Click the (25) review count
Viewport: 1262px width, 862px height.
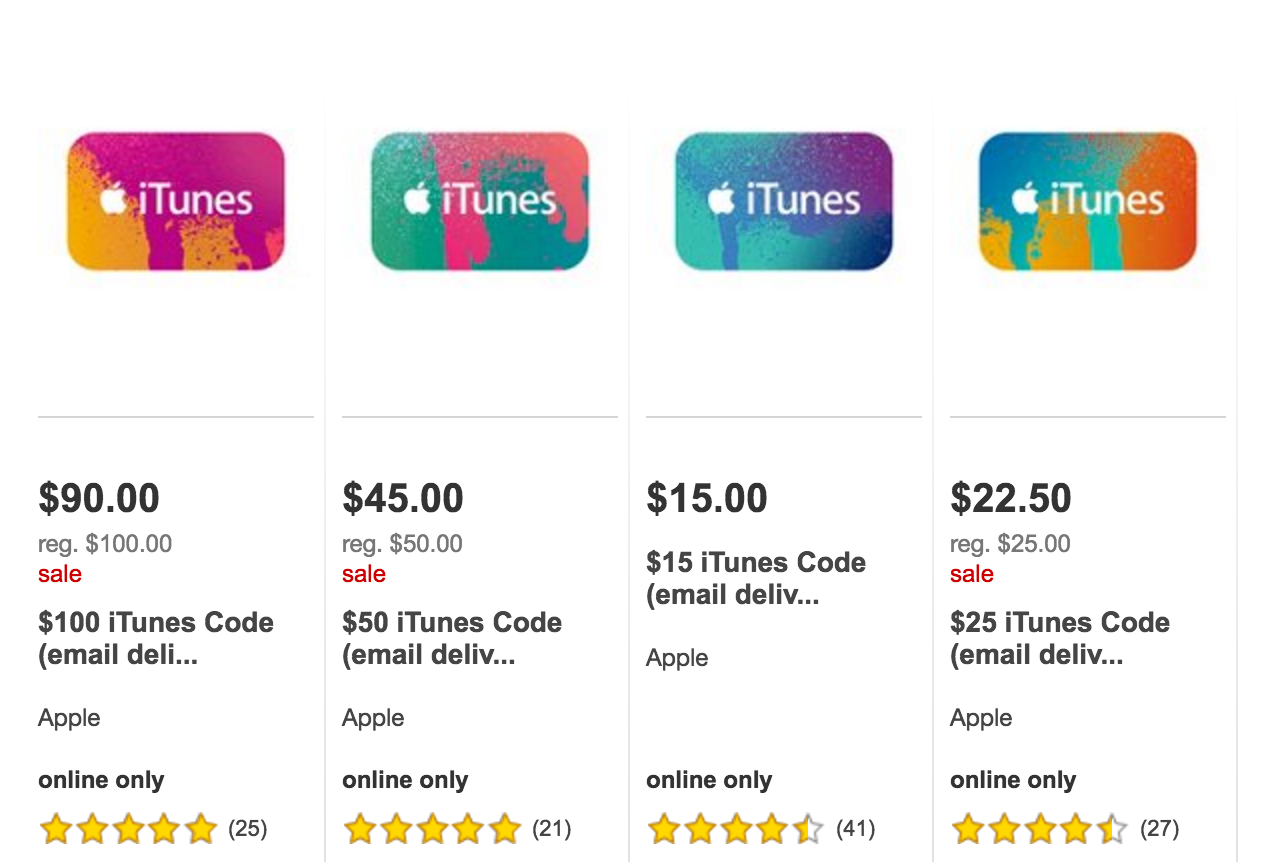click(248, 829)
